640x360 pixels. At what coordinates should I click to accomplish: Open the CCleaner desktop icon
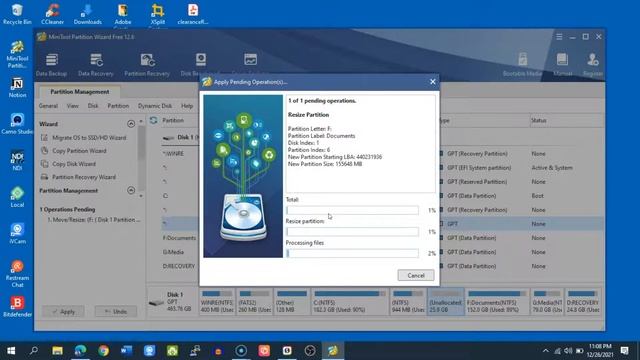(52, 14)
